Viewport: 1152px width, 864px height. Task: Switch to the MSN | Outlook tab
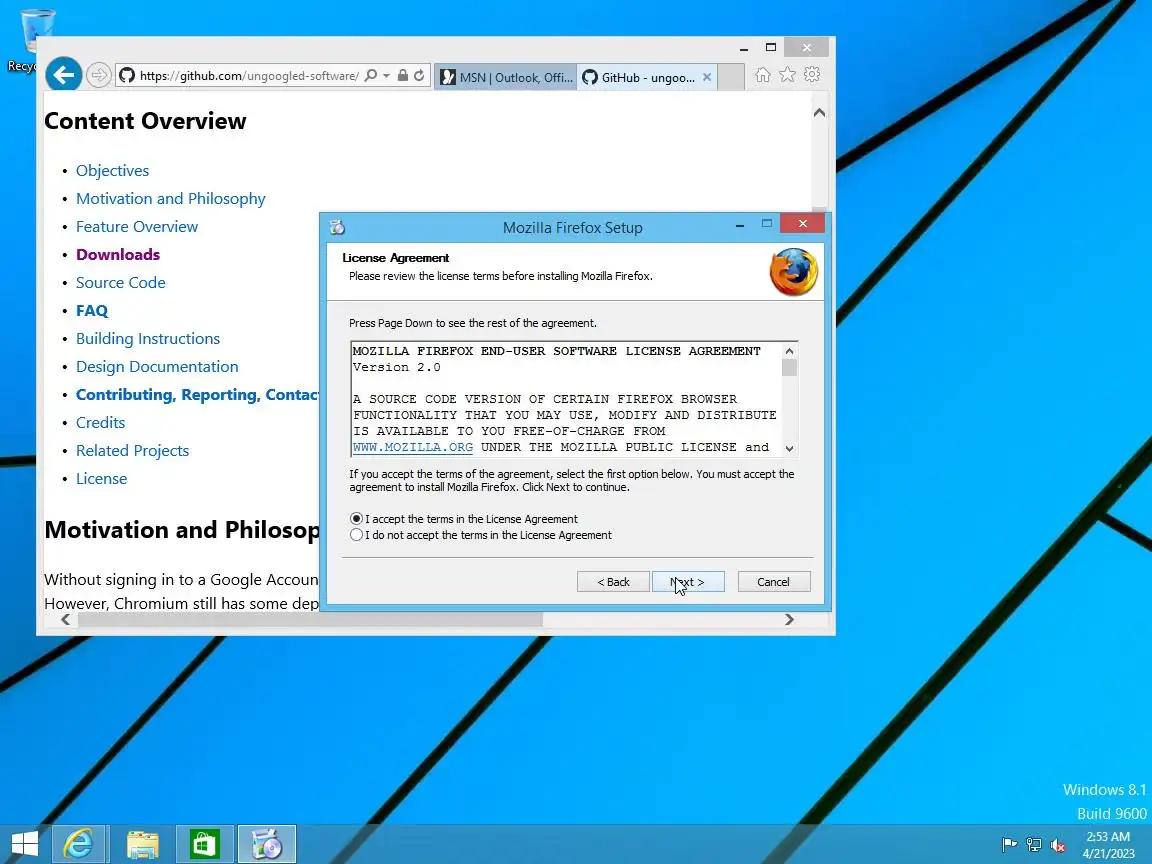click(x=507, y=77)
